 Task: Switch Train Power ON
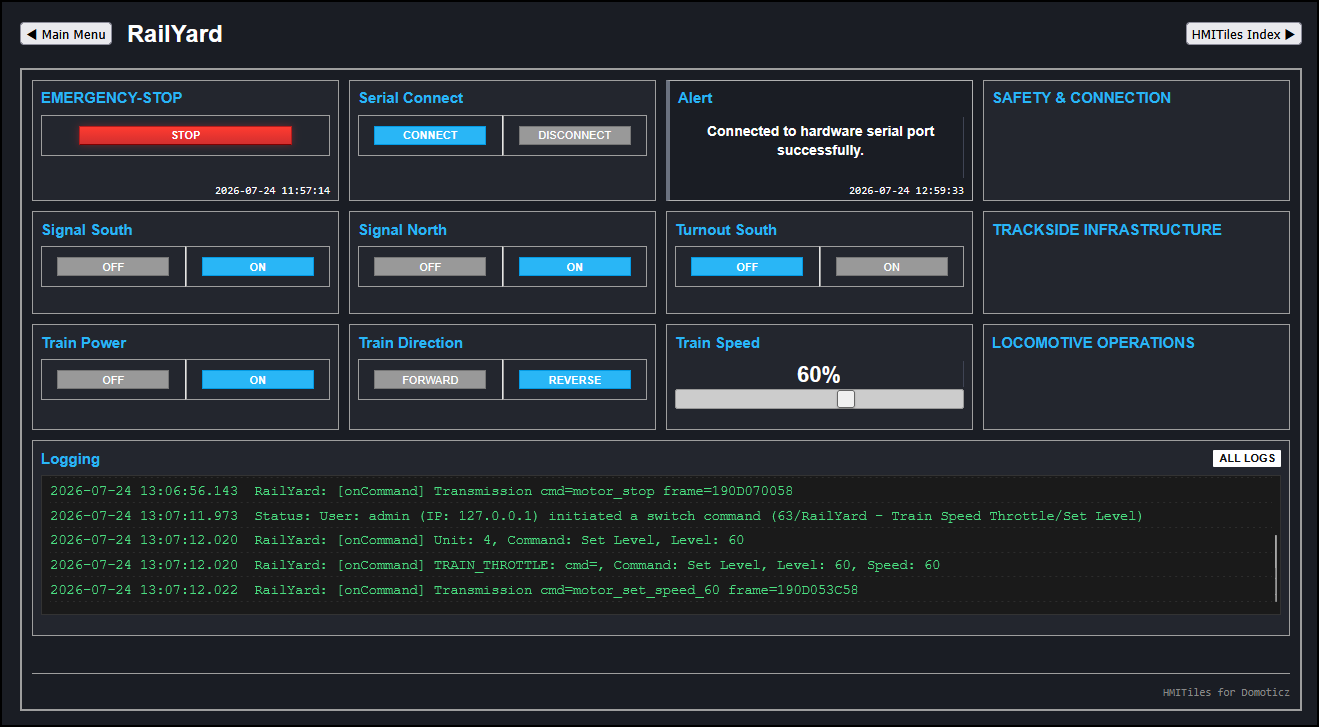point(258,380)
